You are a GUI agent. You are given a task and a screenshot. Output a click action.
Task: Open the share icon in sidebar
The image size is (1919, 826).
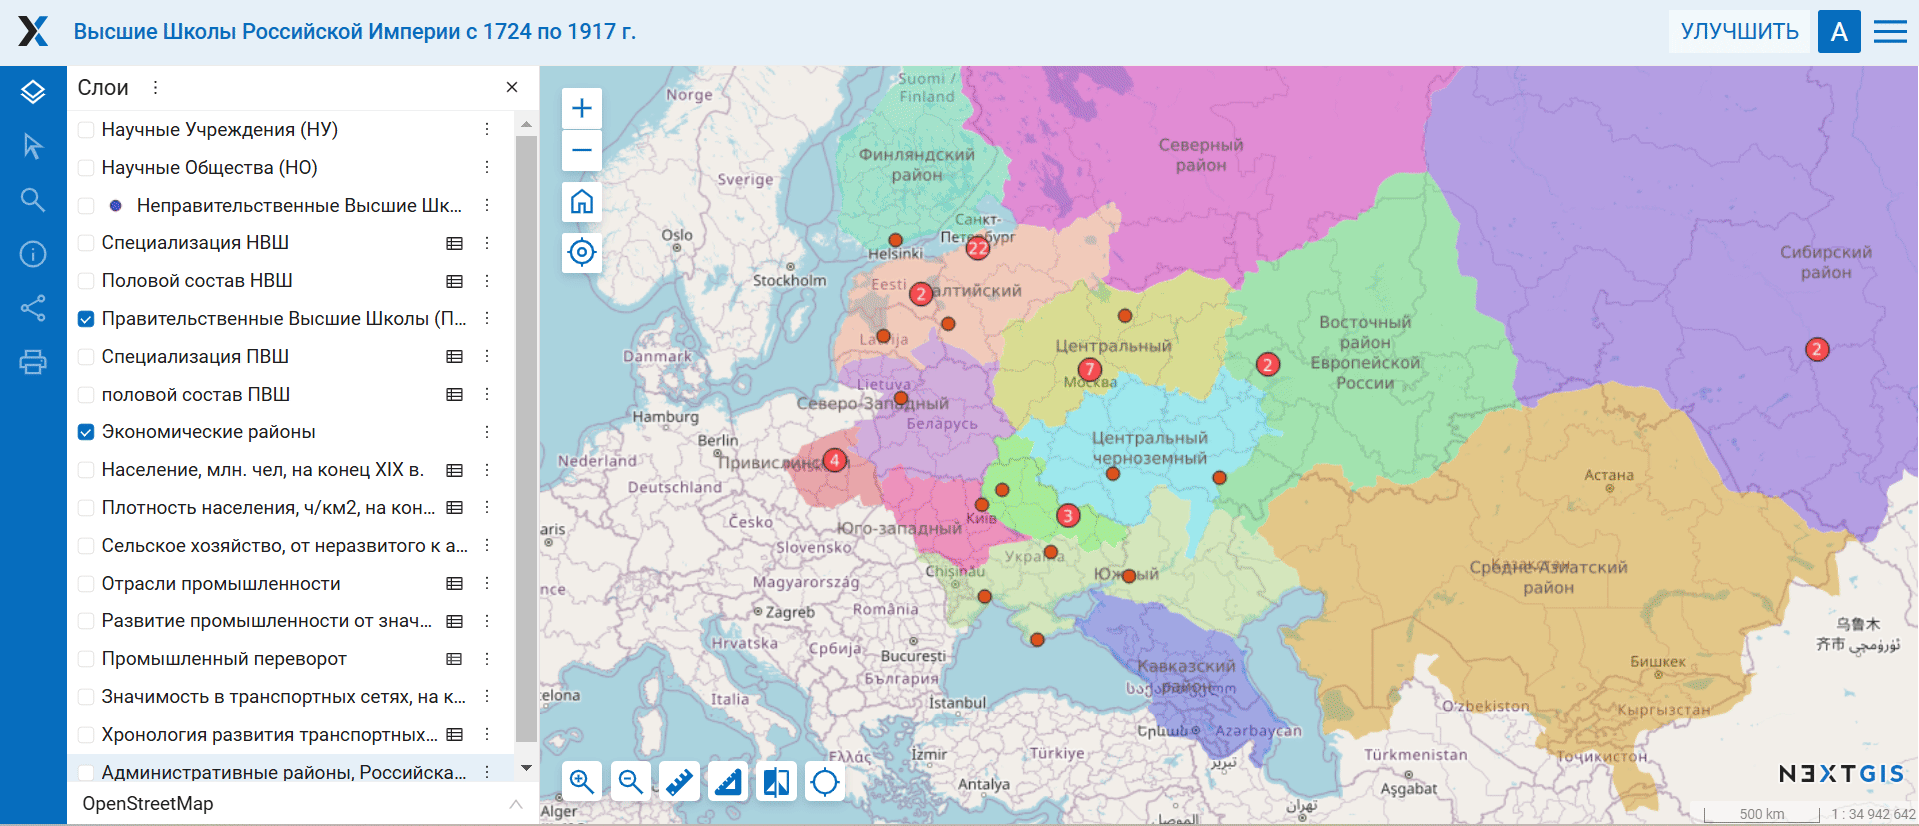(x=33, y=308)
